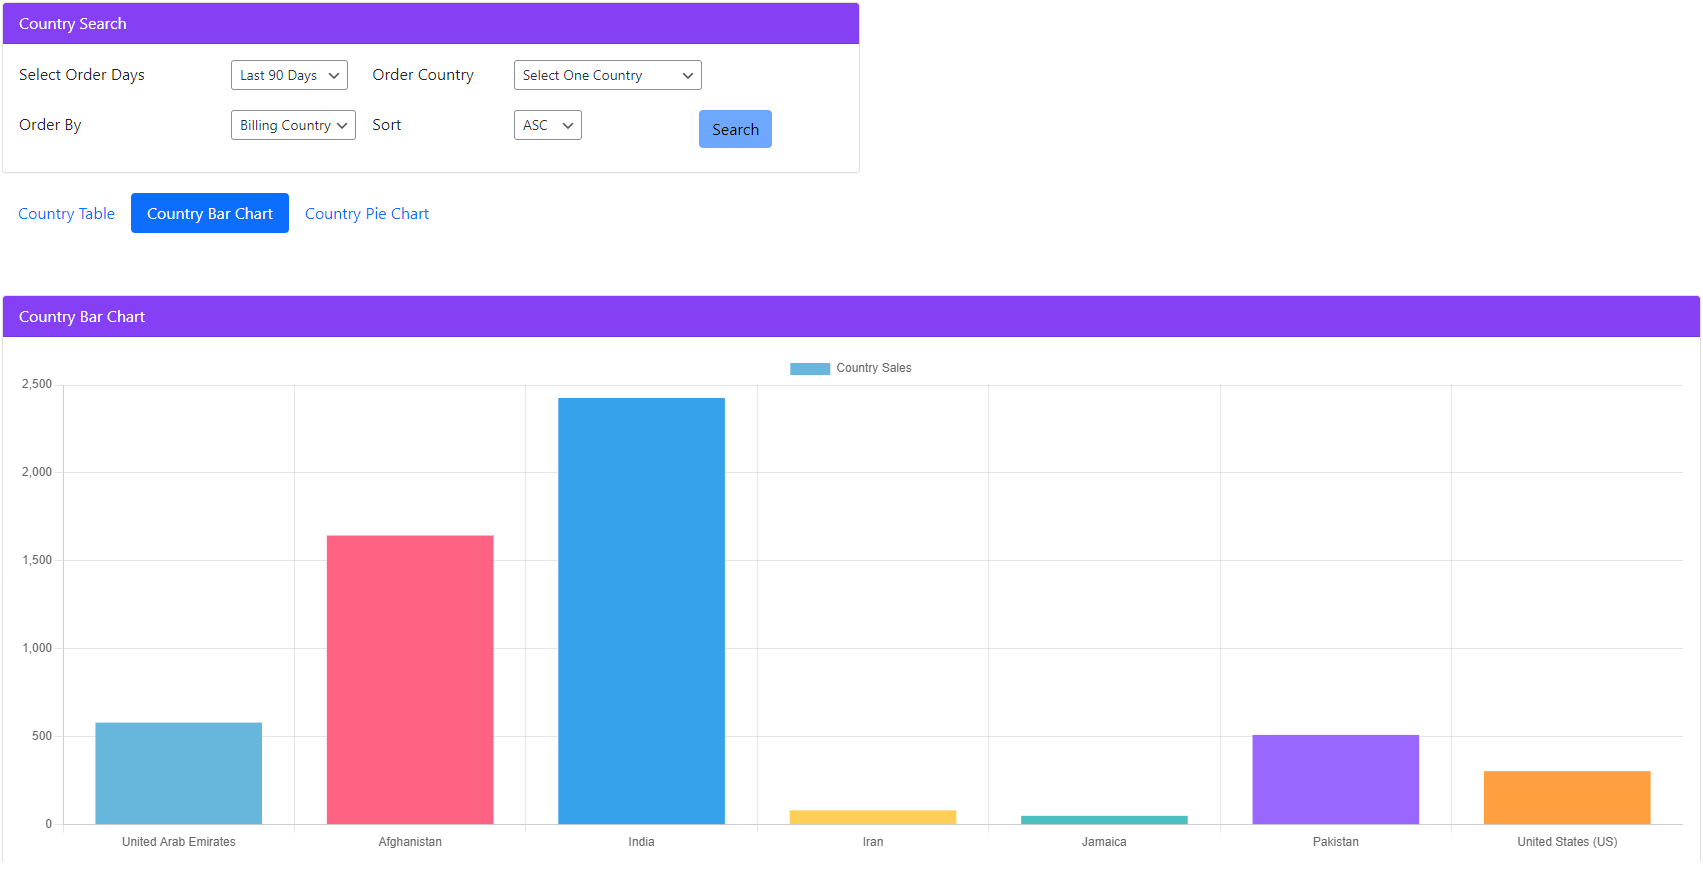
Task: Switch to the Country Pie Chart tab
Action: [x=367, y=213]
